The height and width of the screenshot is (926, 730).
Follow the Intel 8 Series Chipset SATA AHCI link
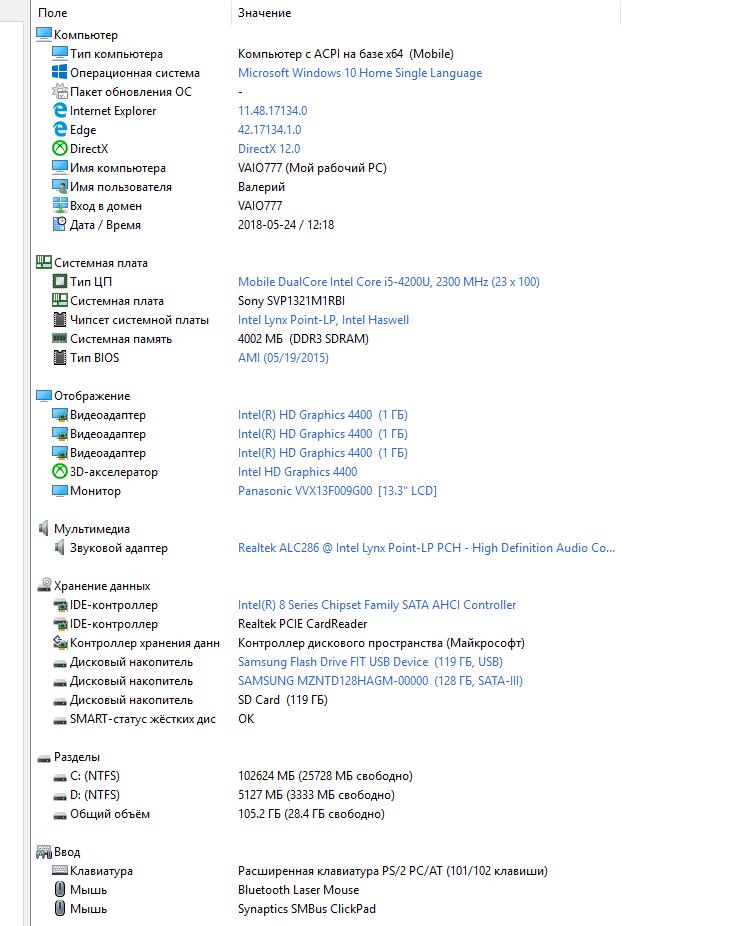377,605
